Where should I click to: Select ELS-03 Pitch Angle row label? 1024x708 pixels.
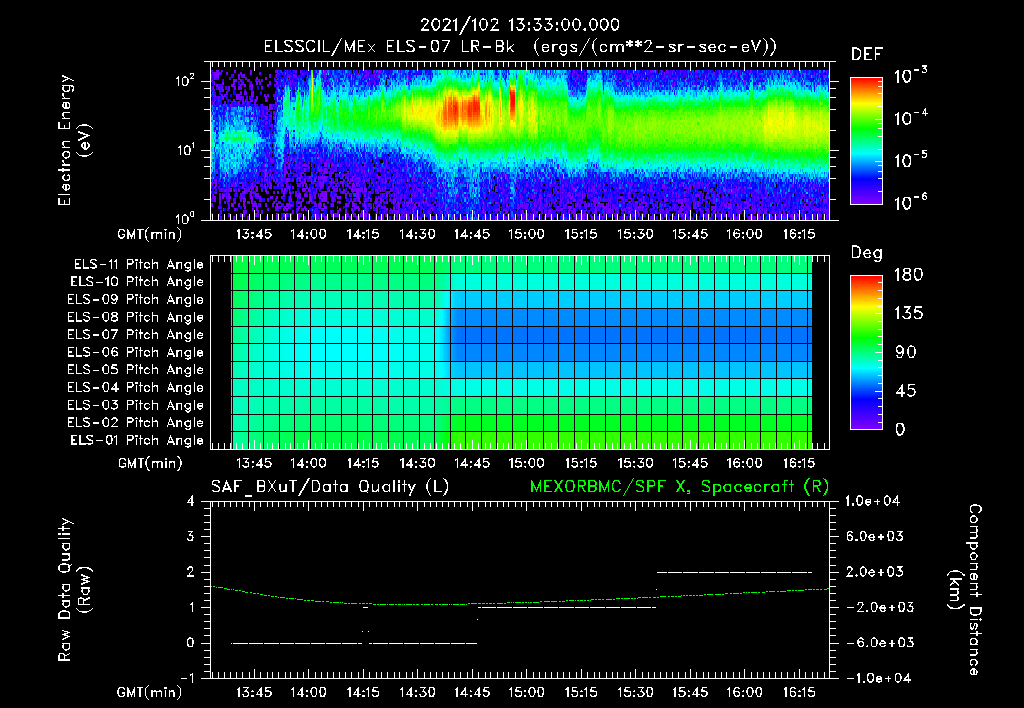[135, 405]
